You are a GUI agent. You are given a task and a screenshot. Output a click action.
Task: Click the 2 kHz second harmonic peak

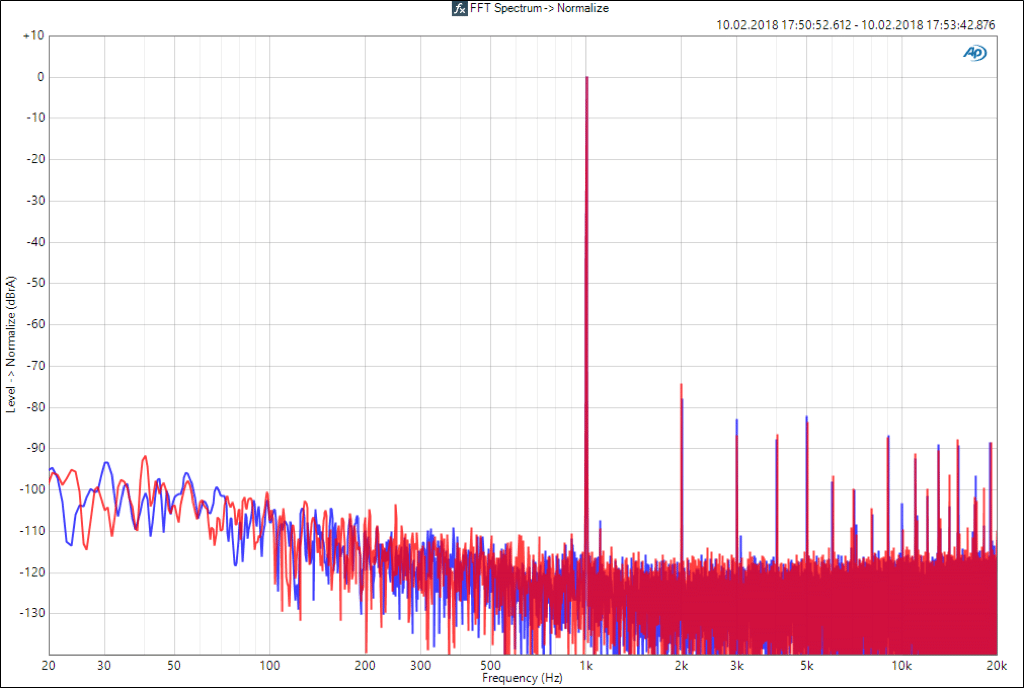click(x=681, y=385)
